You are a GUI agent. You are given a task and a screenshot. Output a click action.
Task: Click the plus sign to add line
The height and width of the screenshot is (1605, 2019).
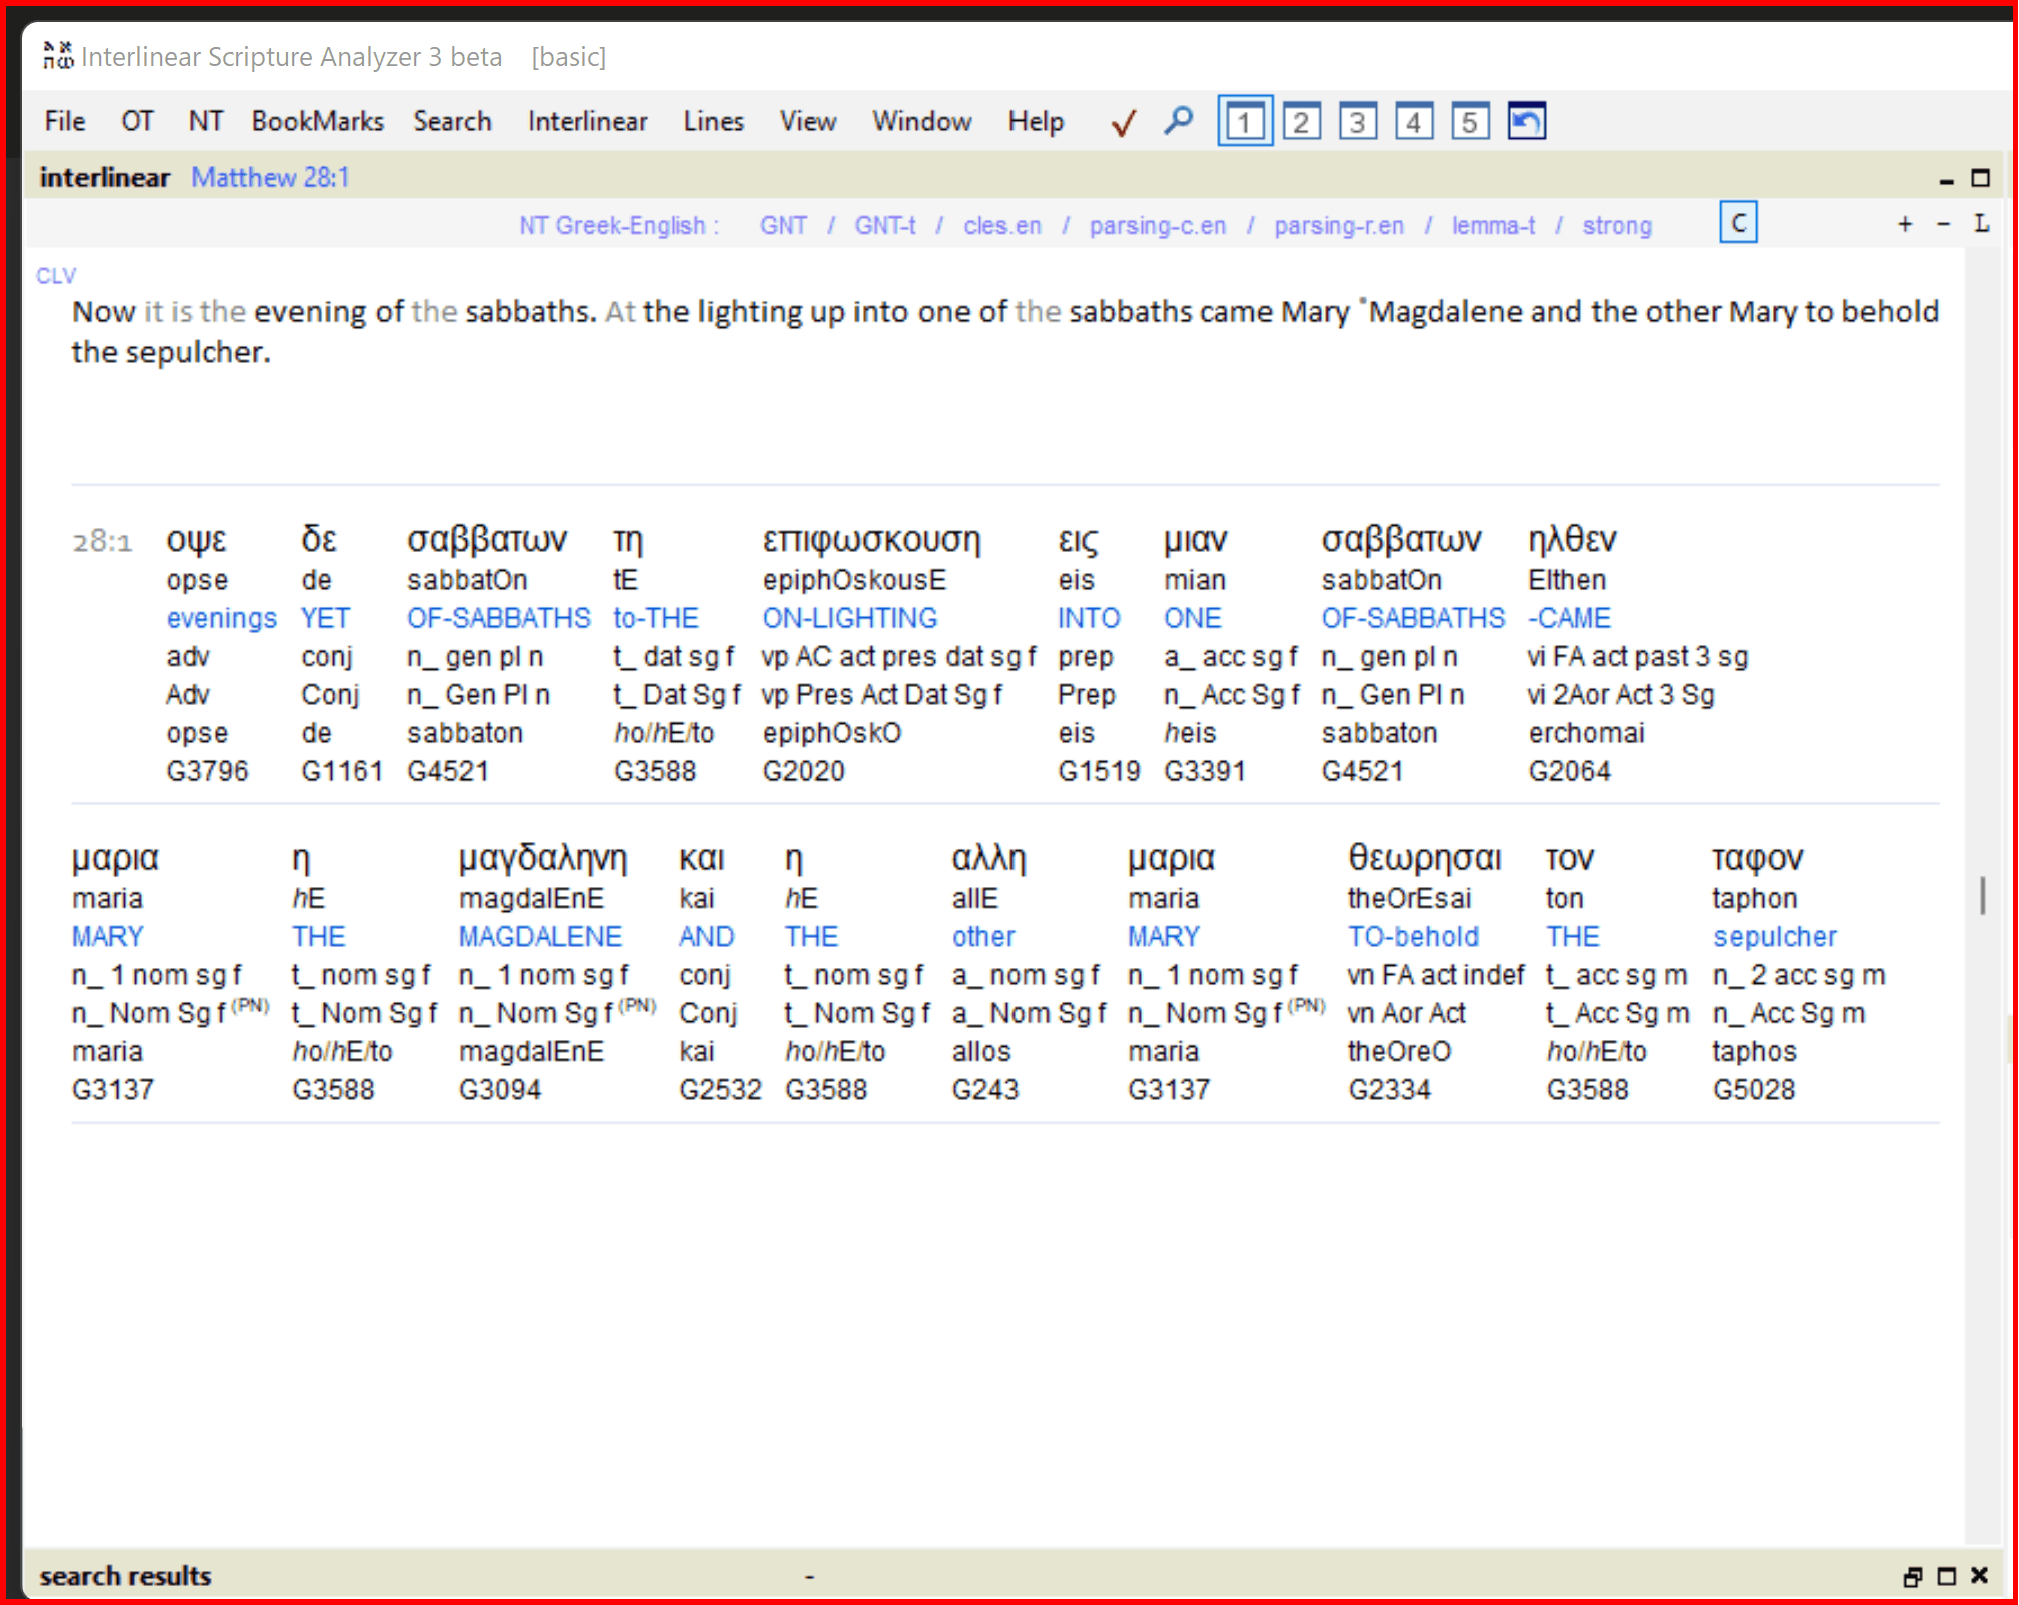(1905, 224)
